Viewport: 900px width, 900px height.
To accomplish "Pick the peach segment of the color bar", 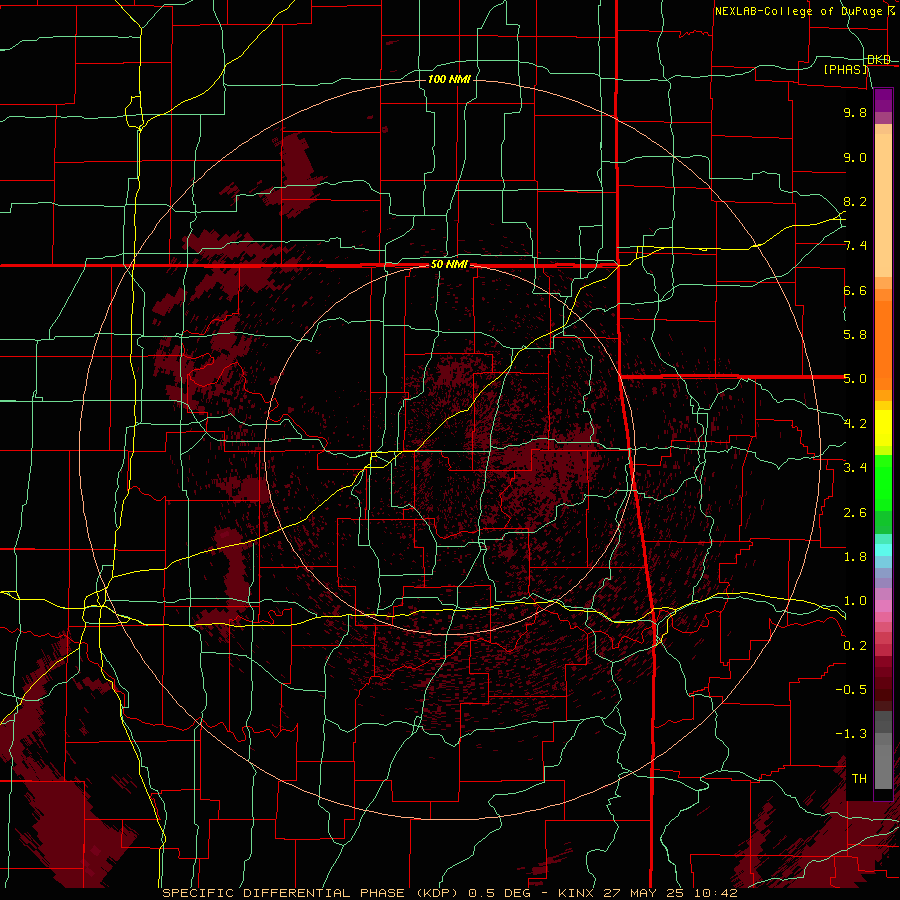I will pyautogui.click(x=883, y=205).
